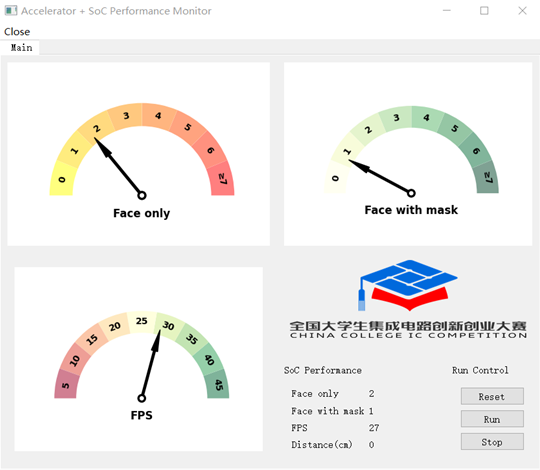Click the China College IC Competition logo
Viewport: 540px width, 470px height.
tap(408, 299)
